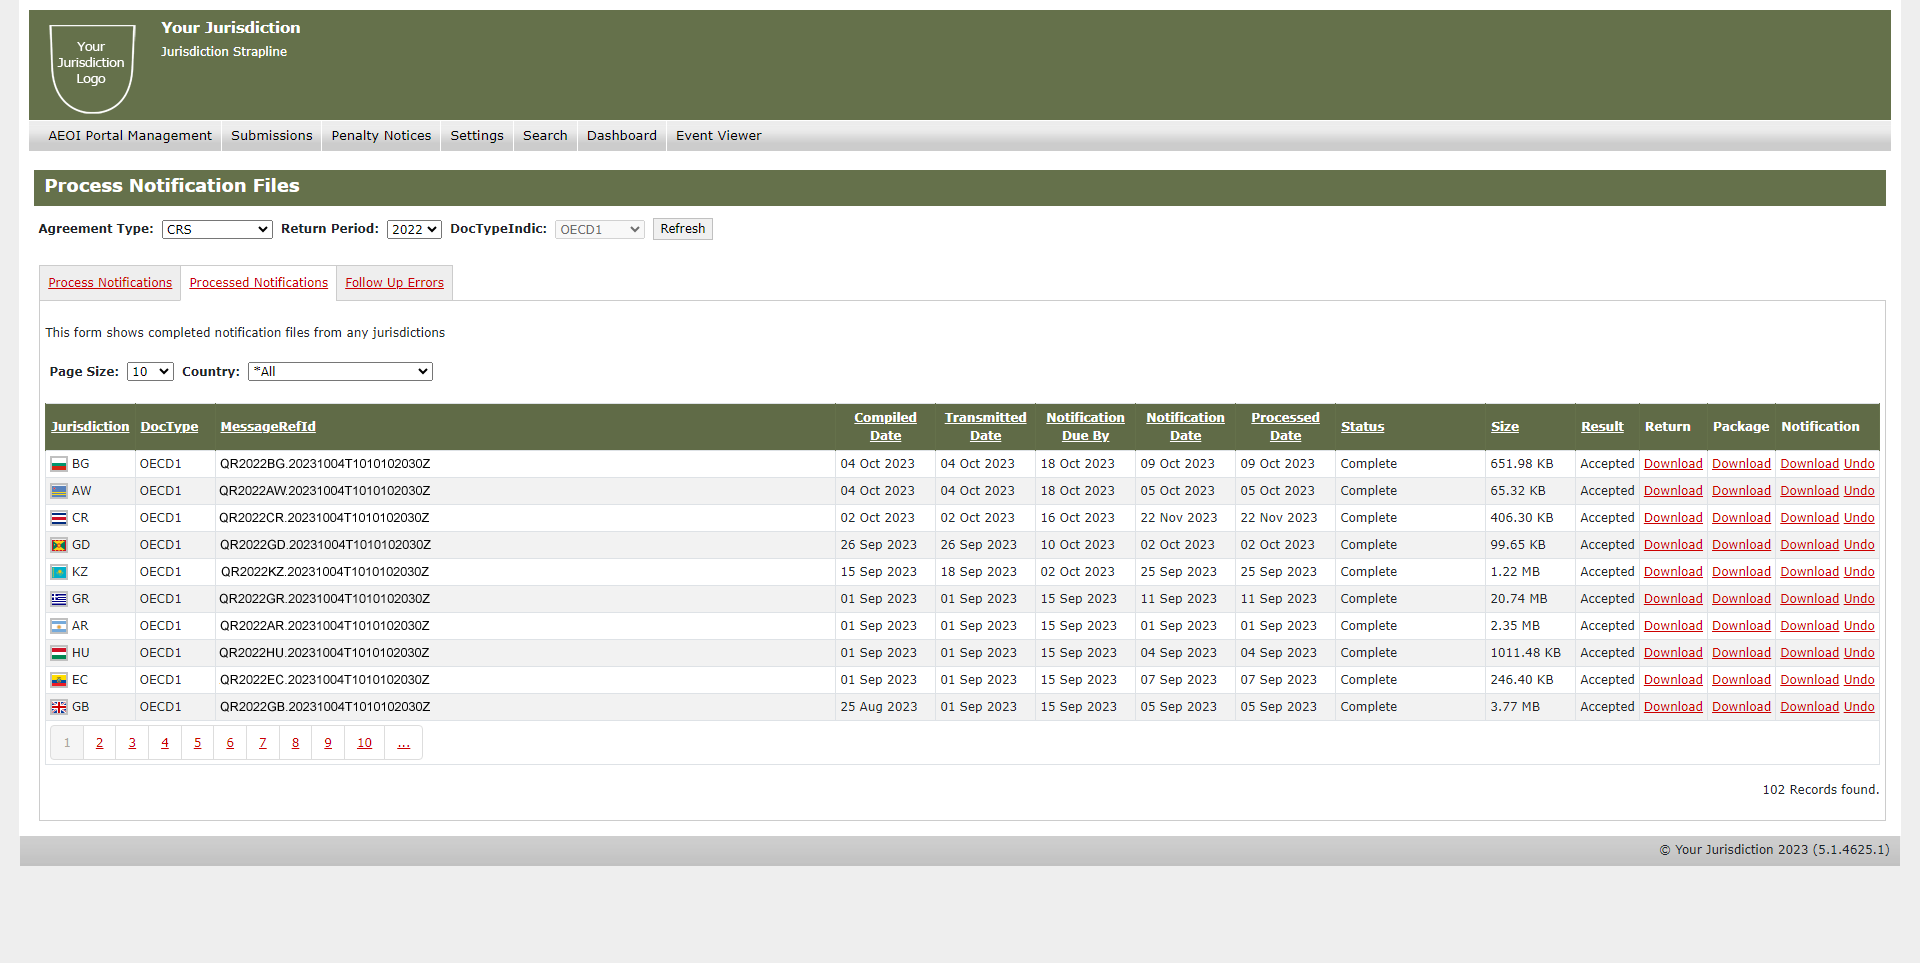Click MessageRefId QR2022KZ.20231004T1010102030Z

click(325, 572)
